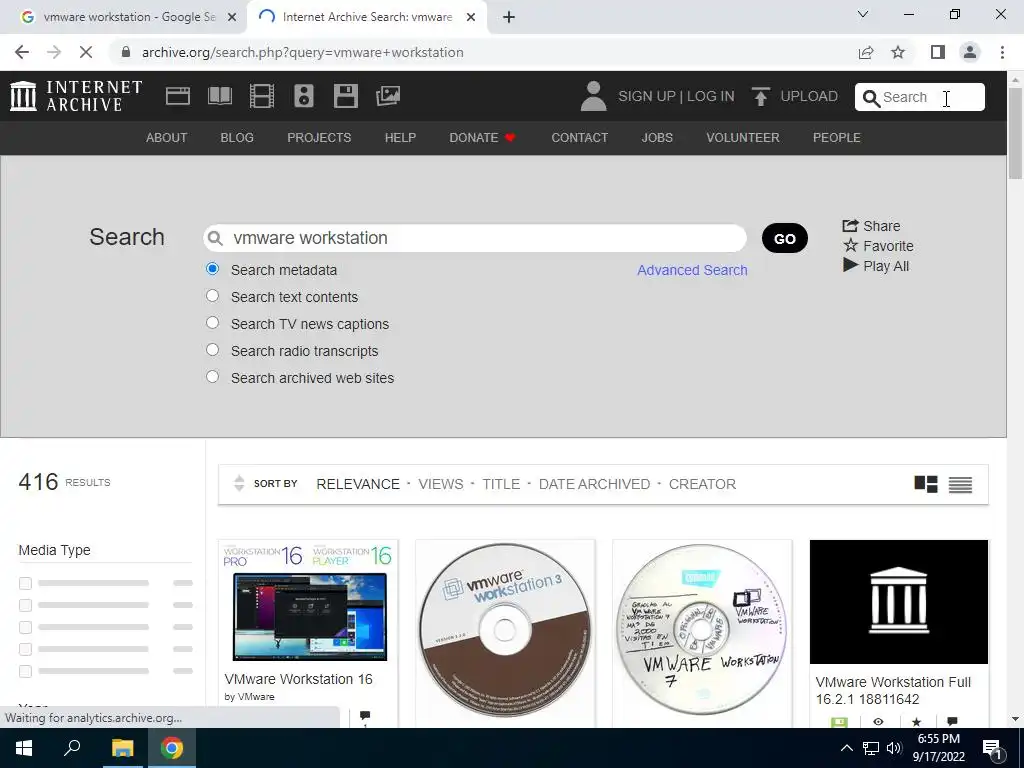Click the Chrome address bar URL

coord(302,52)
